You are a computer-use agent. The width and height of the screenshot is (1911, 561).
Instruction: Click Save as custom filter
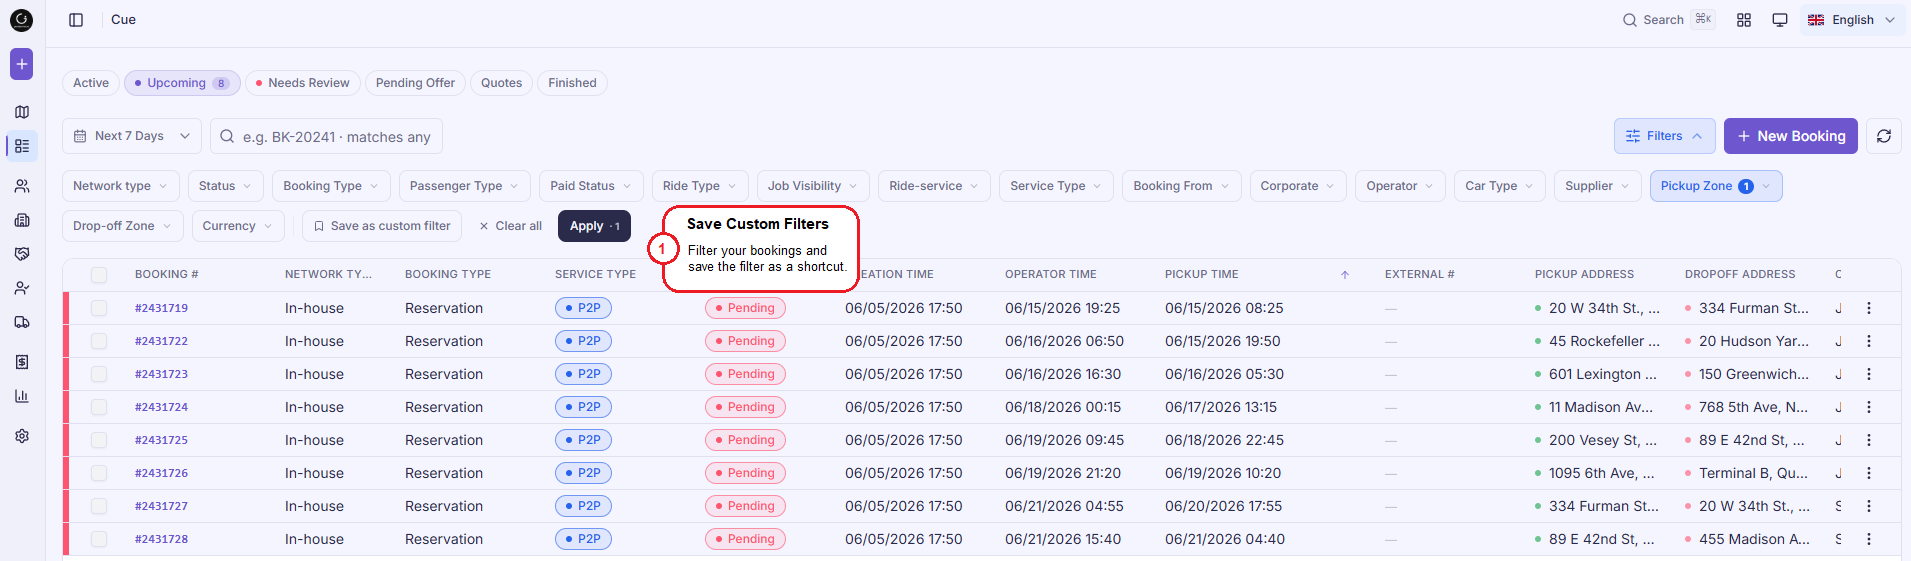(382, 226)
